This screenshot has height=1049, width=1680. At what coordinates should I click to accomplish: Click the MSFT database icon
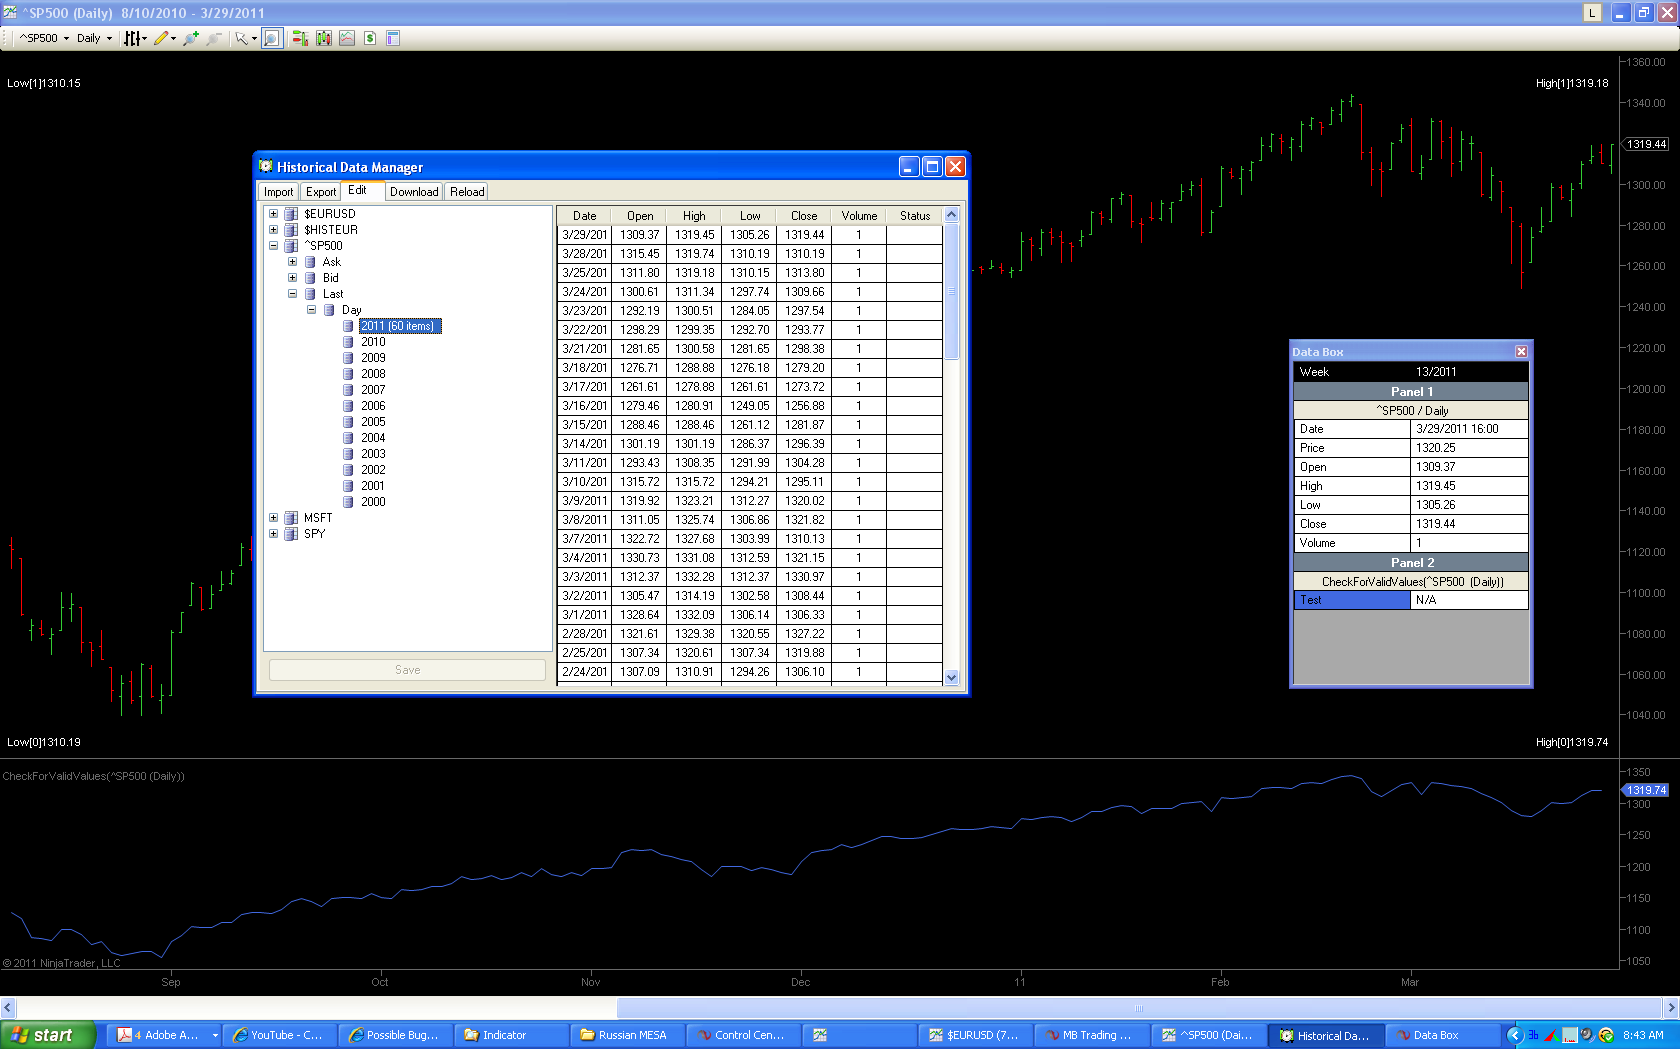tap(291, 518)
